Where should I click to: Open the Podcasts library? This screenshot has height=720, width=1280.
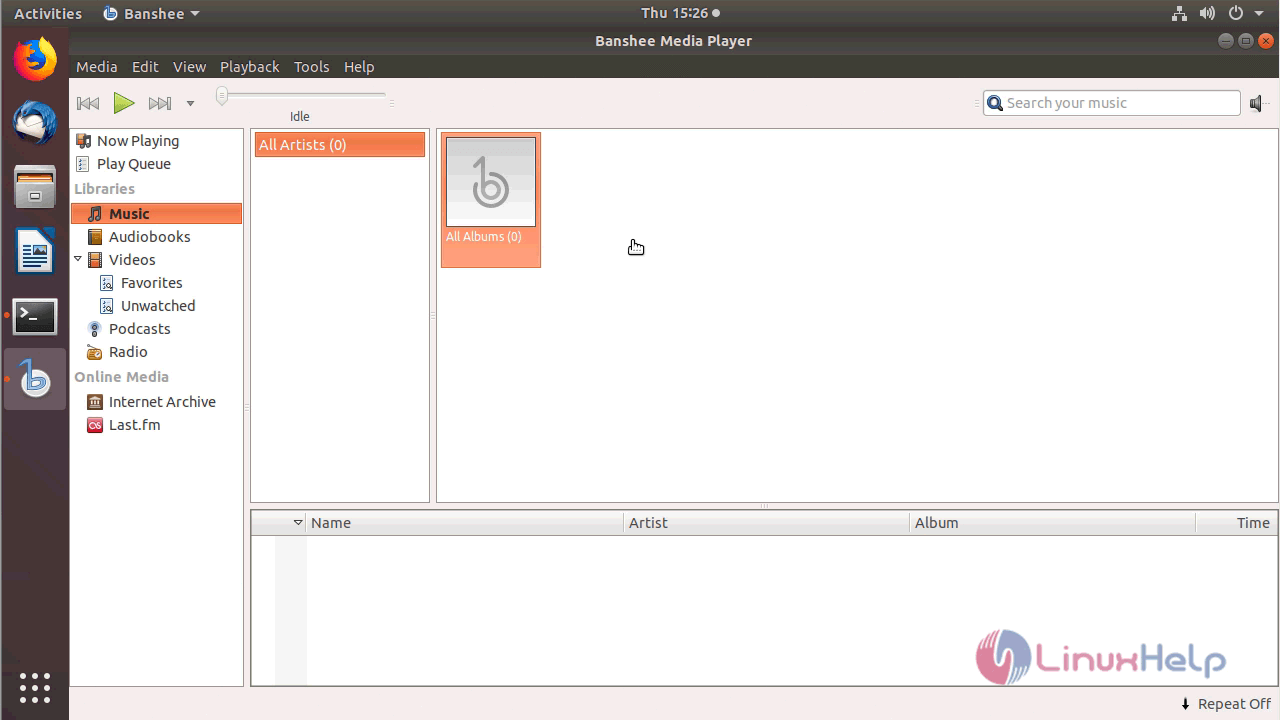[156, 329]
